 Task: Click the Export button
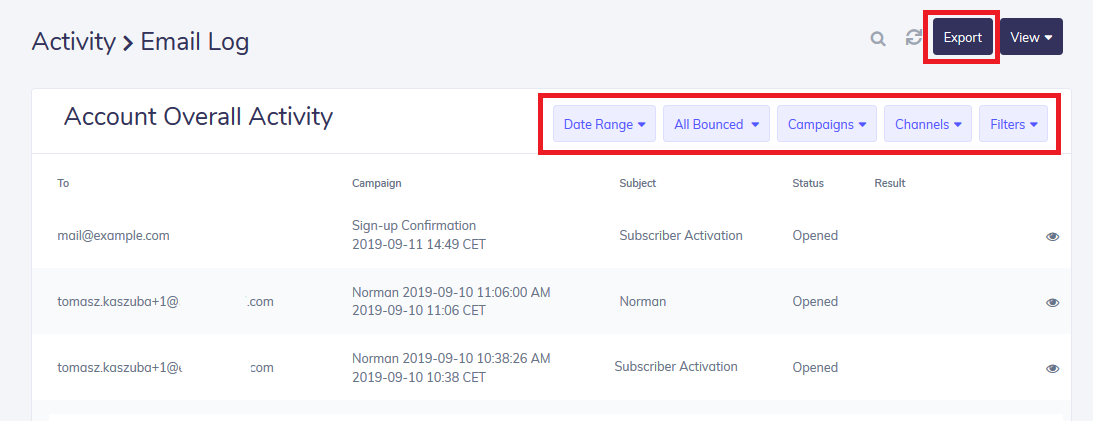962,37
